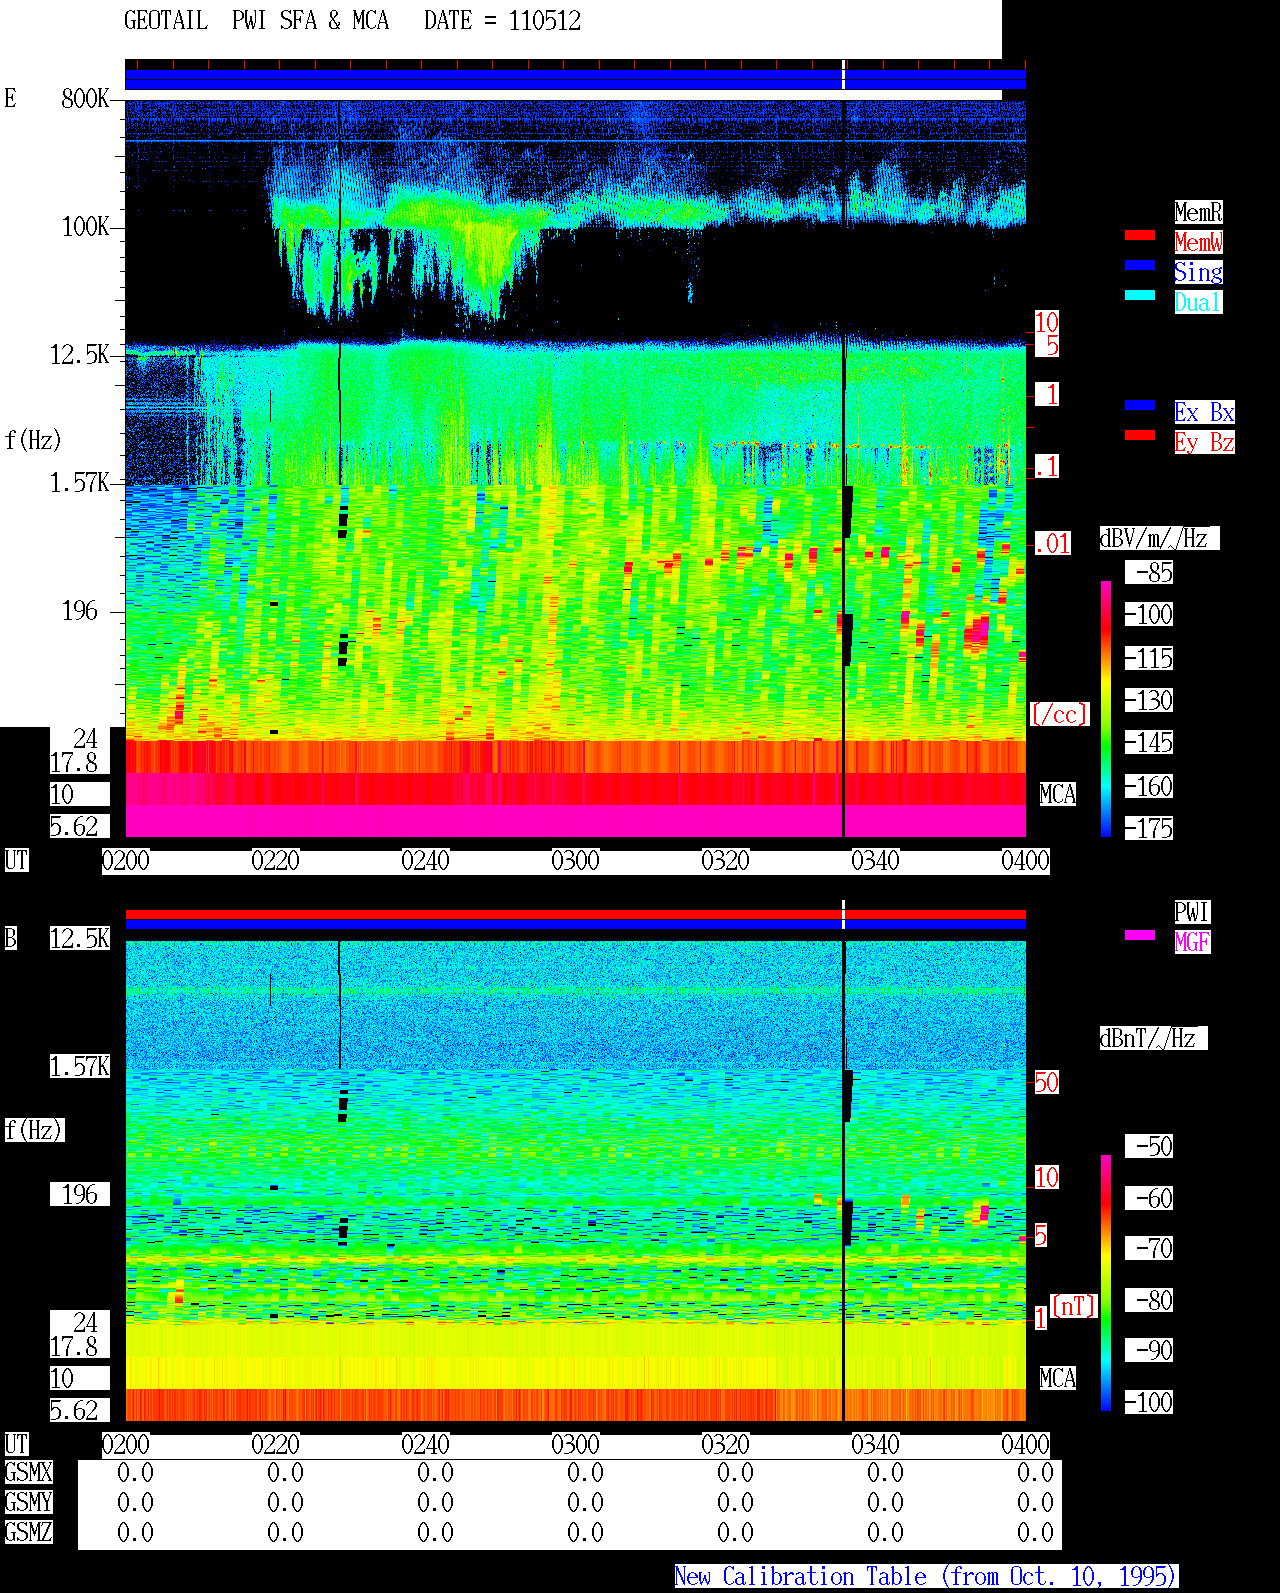Click the 'GSMZ' row label
Image resolution: width=1280 pixels, height=1593 pixels.
[29, 1532]
